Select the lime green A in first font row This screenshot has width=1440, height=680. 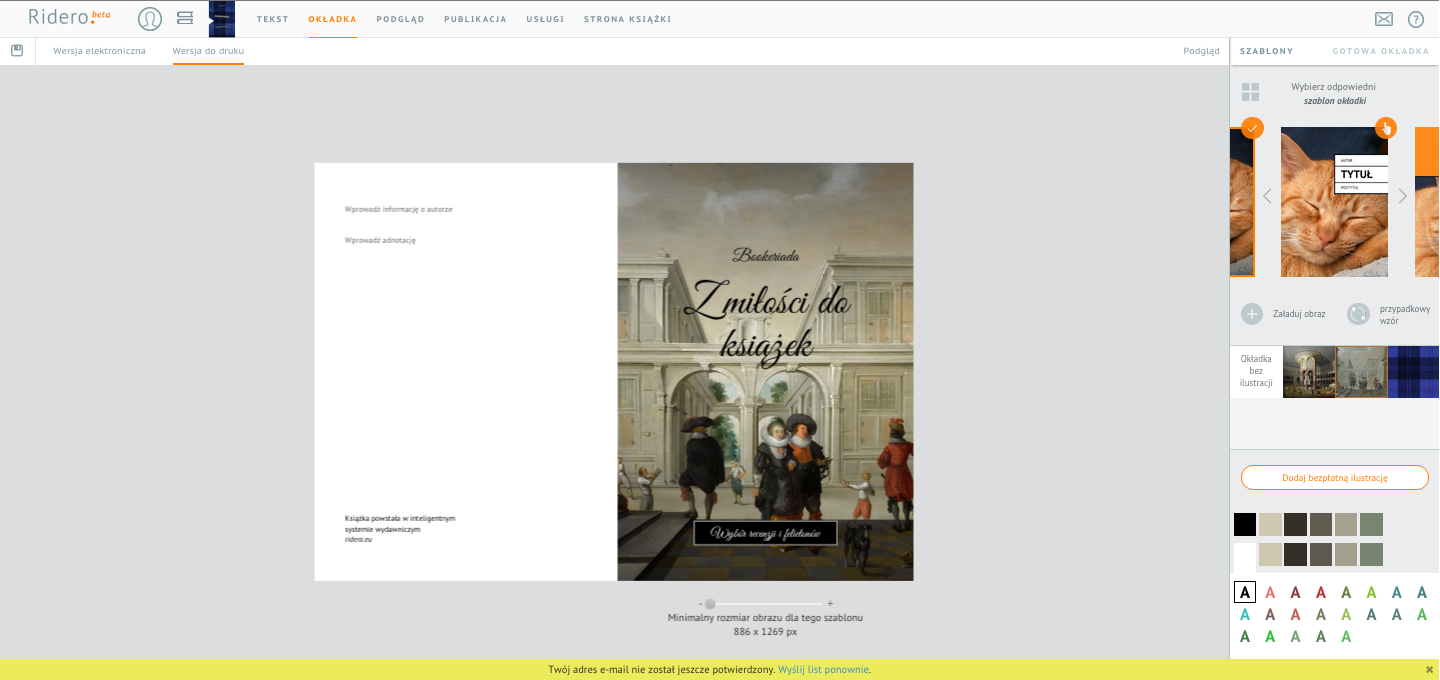click(1371, 592)
